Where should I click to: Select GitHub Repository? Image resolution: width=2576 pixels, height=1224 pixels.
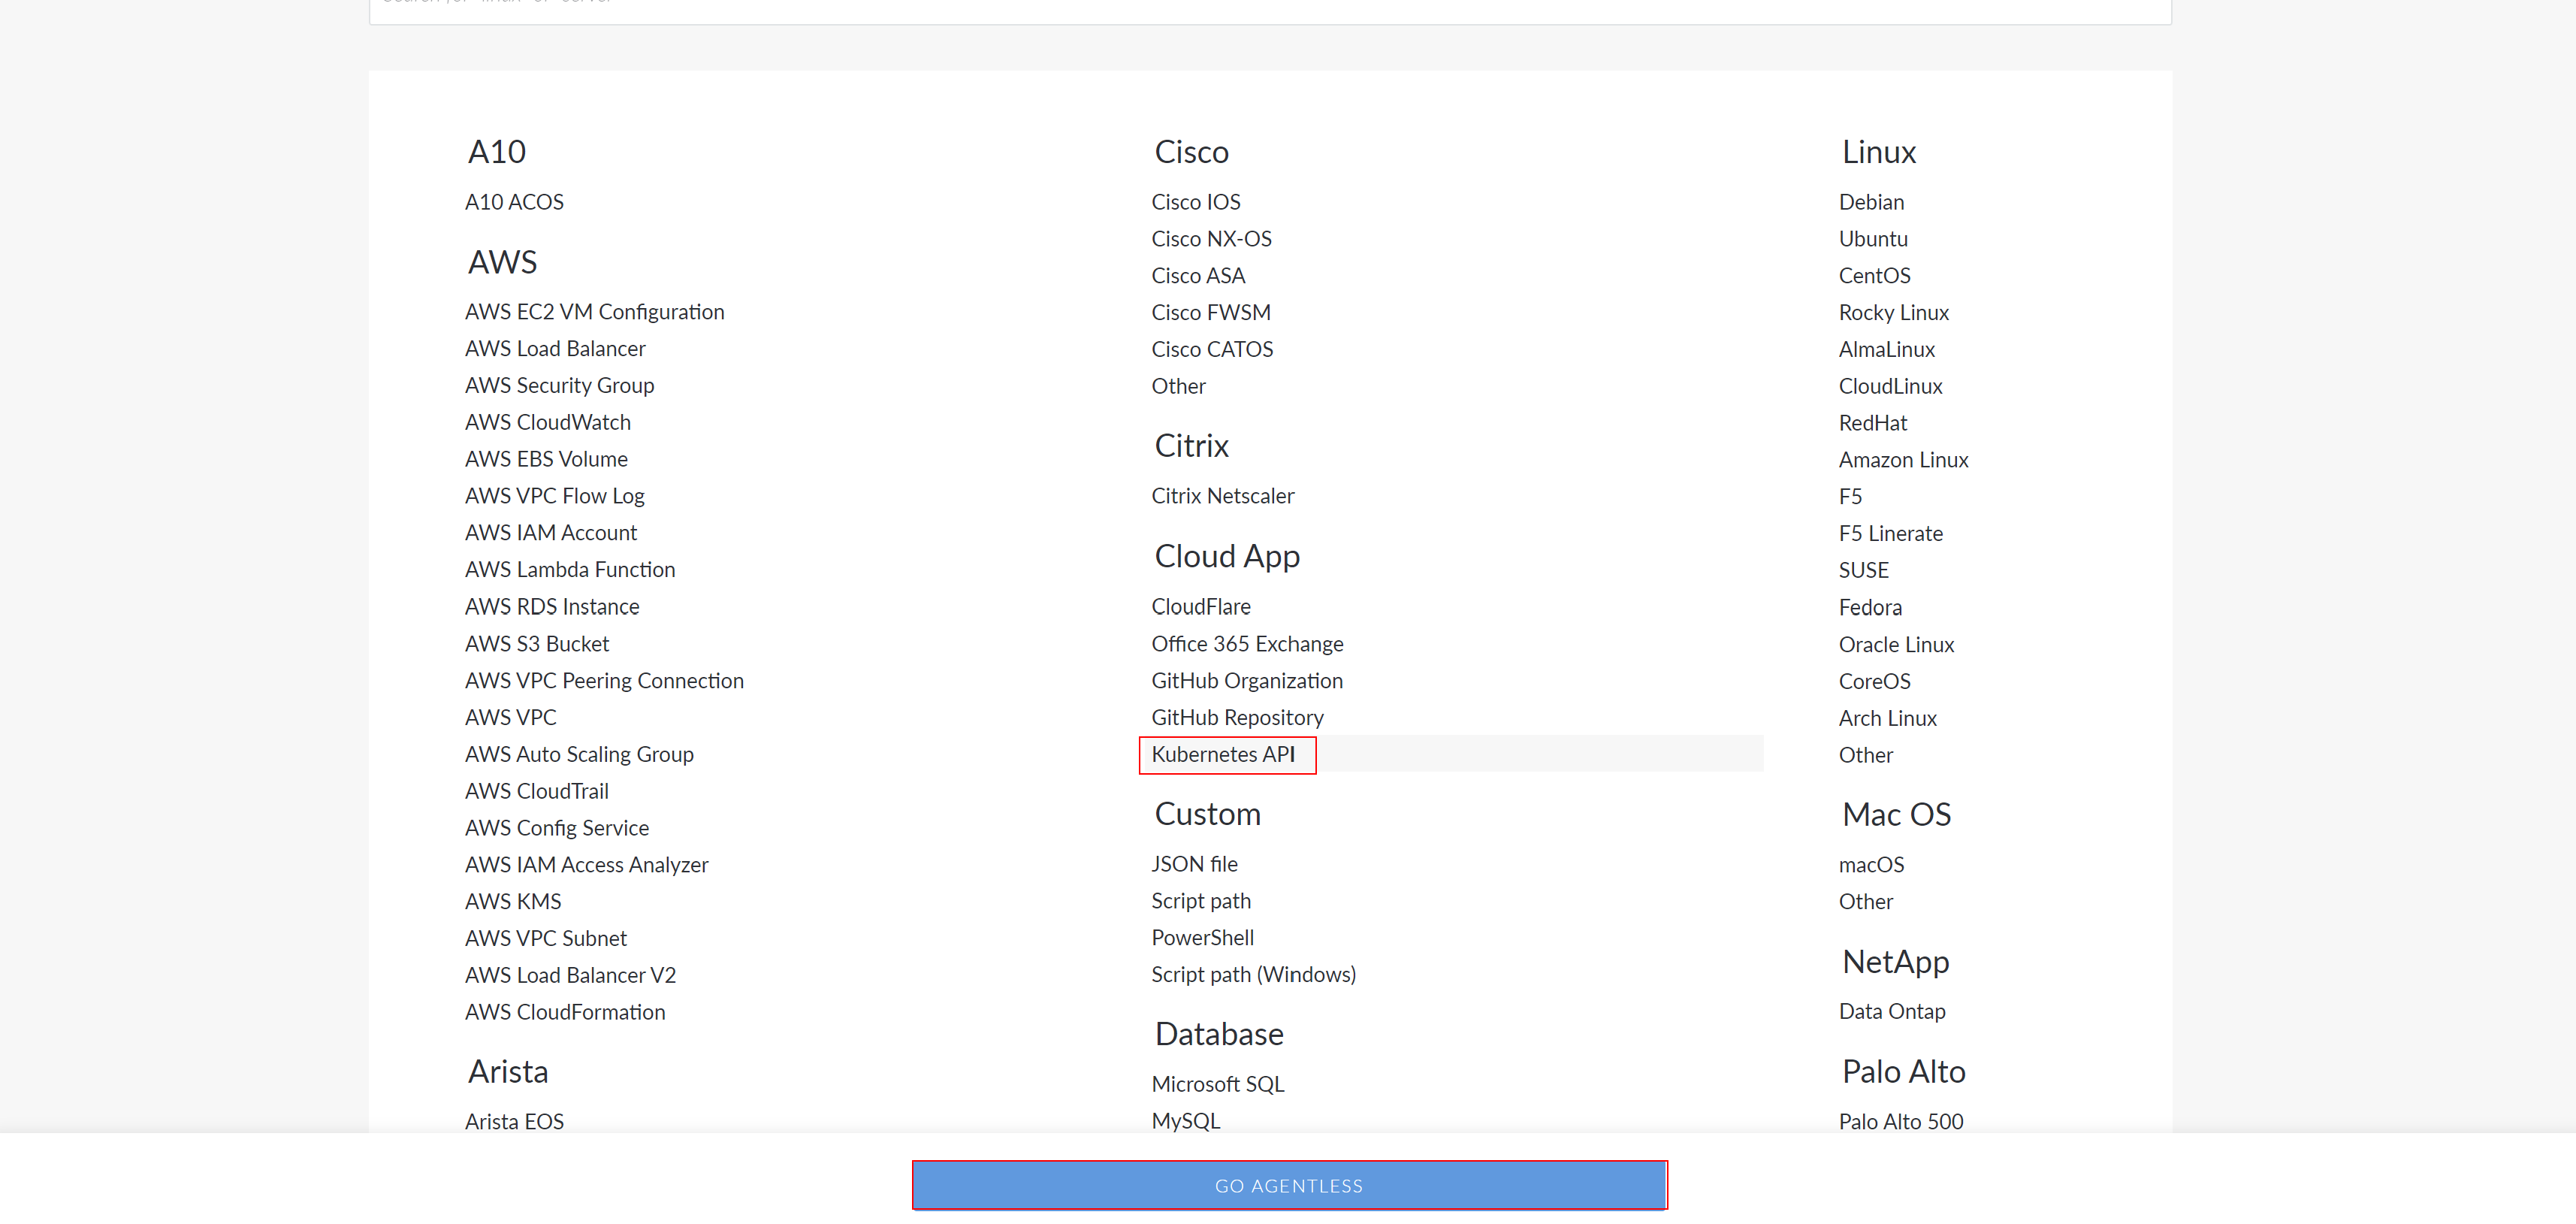coord(1237,718)
